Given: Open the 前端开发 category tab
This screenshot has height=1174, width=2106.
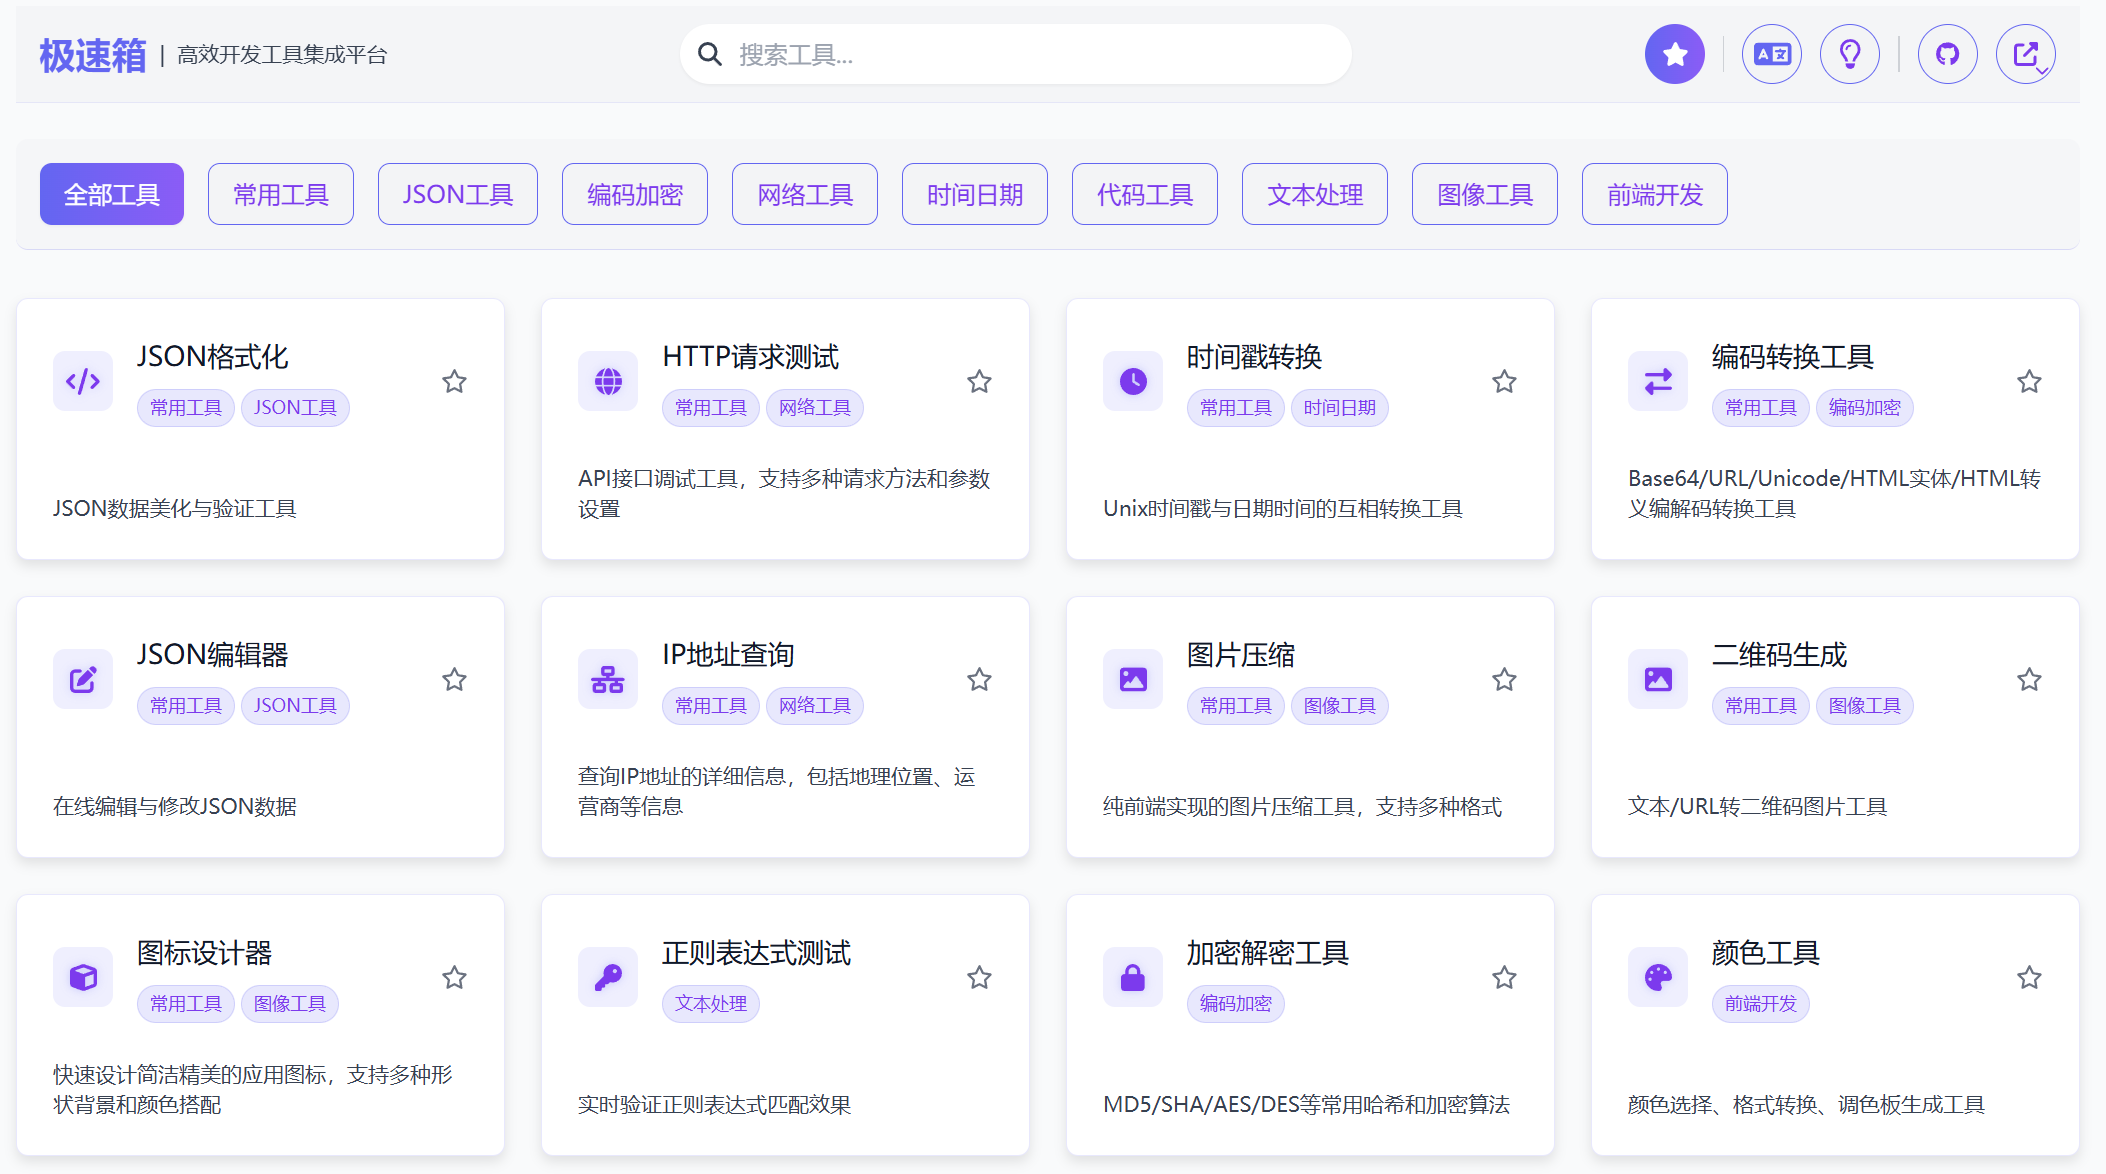Looking at the screenshot, I should (x=1654, y=194).
